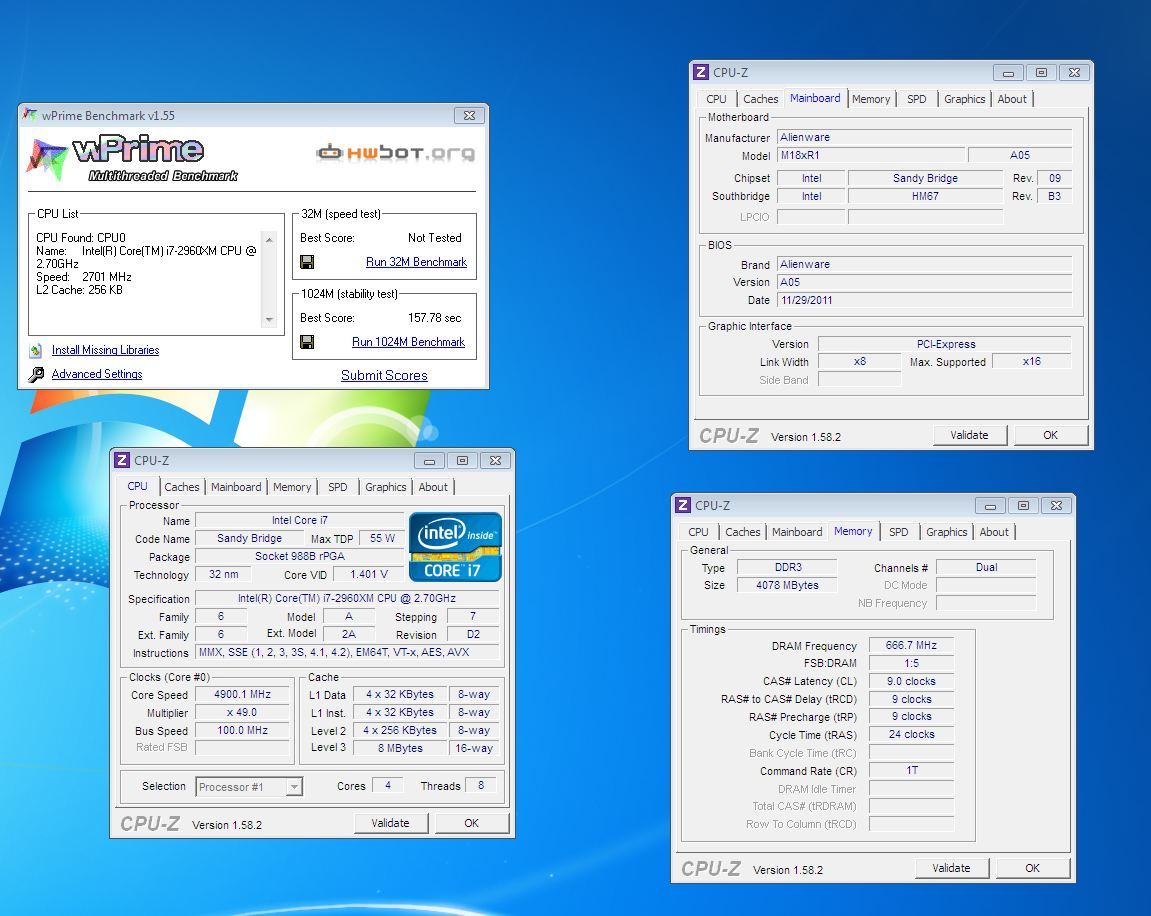
Task: Switch to Mainboard tab in the Memory window
Action: 796,532
